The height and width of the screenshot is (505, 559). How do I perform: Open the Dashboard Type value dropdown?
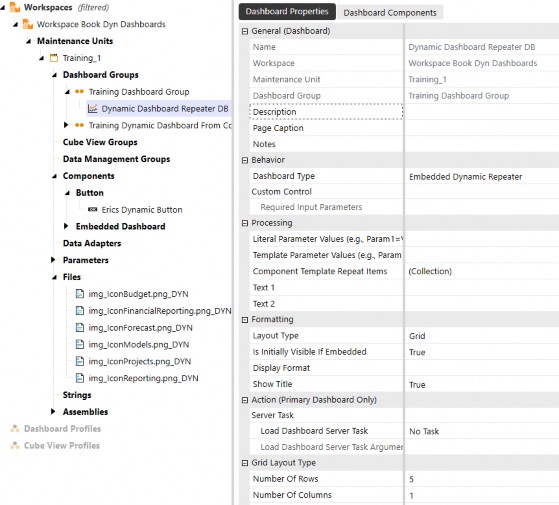pyautogui.click(x=482, y=176)
